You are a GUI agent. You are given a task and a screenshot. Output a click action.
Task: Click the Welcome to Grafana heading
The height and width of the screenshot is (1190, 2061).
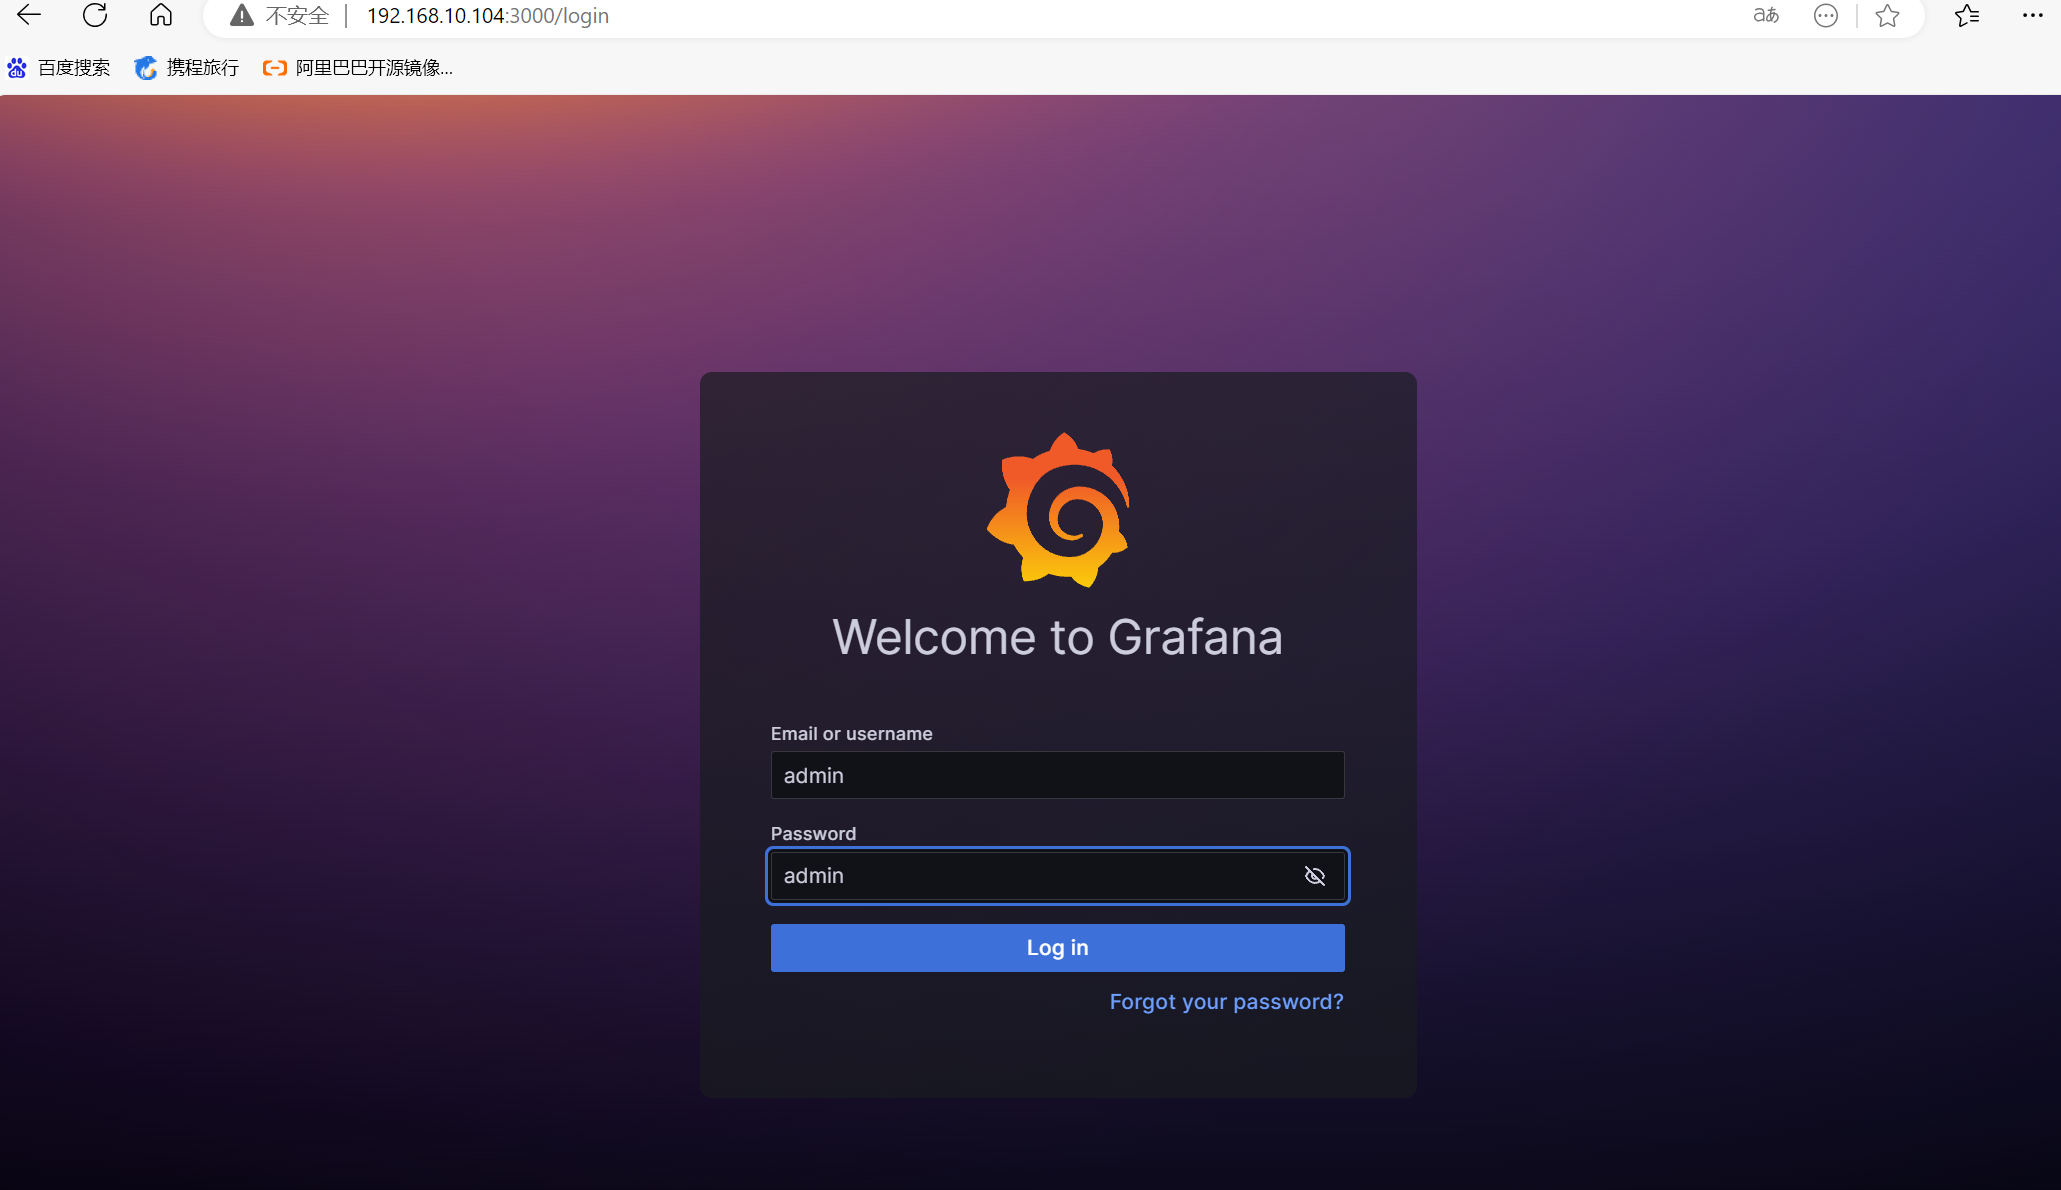pos(1057,637)
